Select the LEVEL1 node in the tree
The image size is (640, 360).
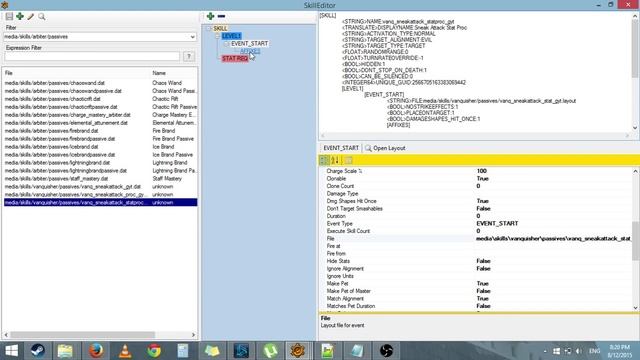point(231,36)
